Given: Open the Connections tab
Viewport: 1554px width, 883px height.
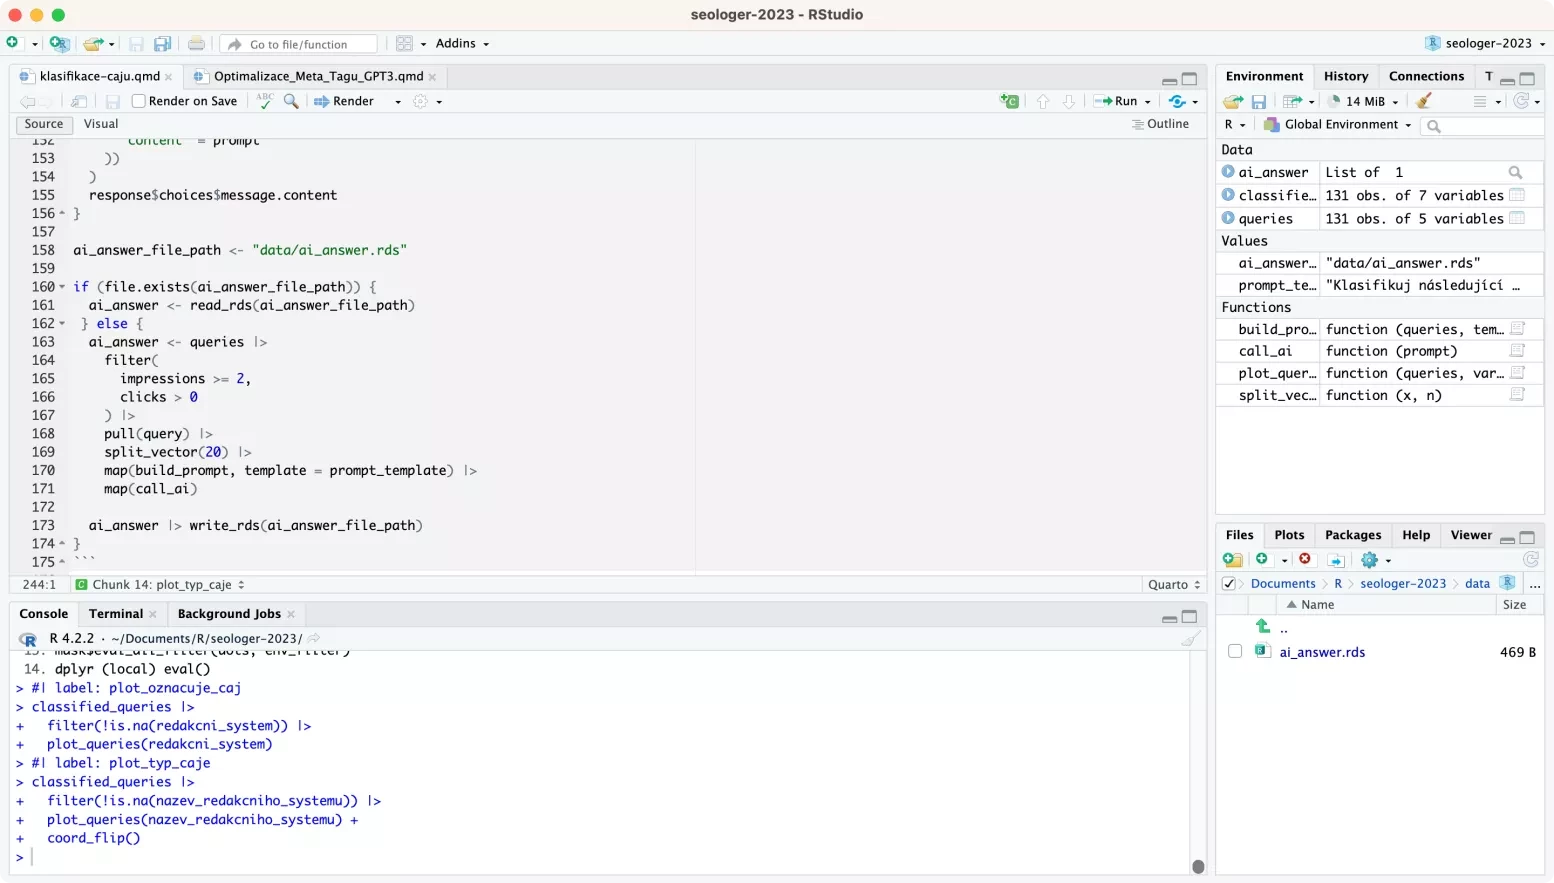Looking at the screenshot, I should point(1426,76).
